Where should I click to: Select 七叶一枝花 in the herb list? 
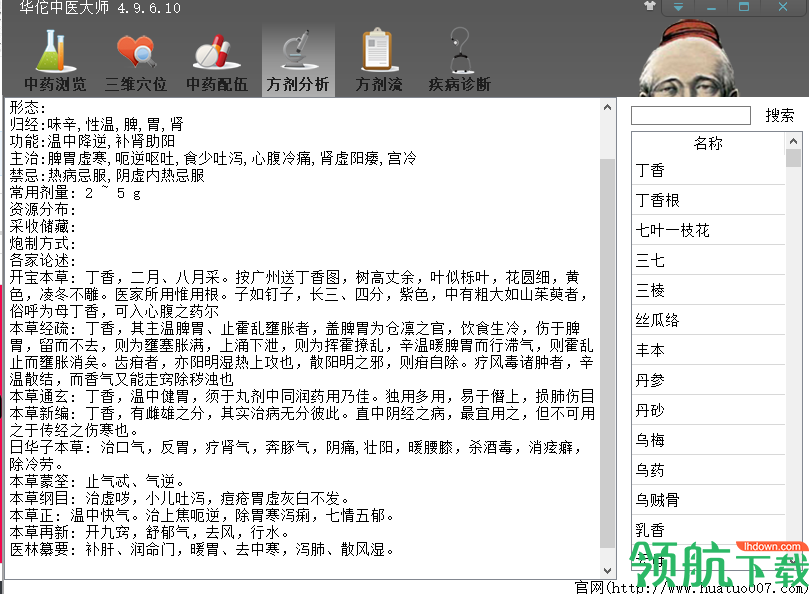click(x=708, y=230)
